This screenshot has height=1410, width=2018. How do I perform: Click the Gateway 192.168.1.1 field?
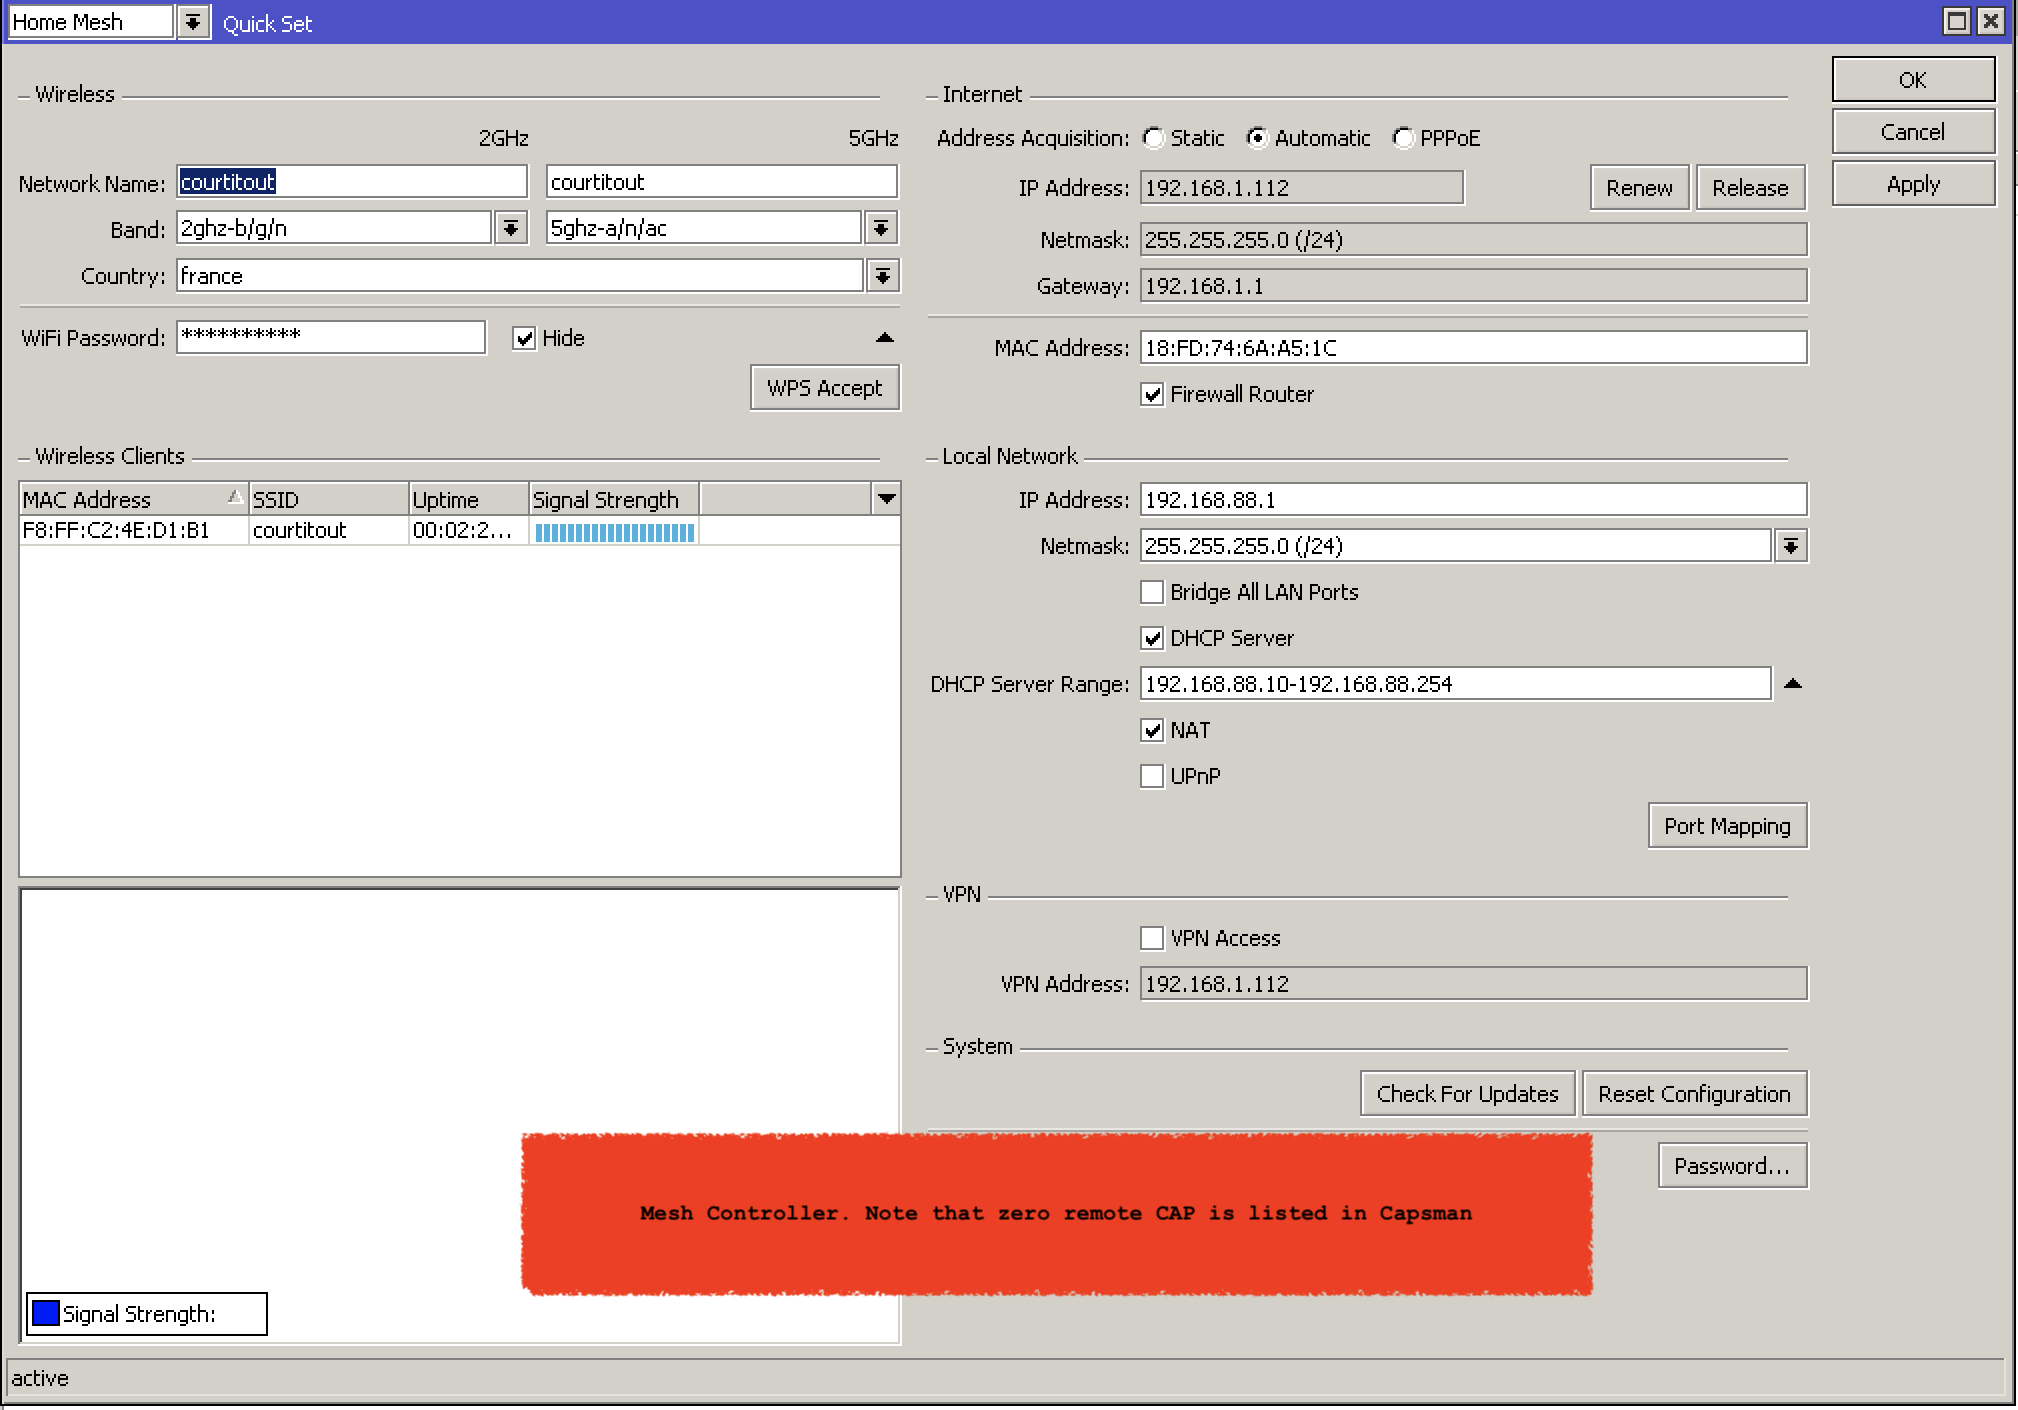(x=1474, y=286)
